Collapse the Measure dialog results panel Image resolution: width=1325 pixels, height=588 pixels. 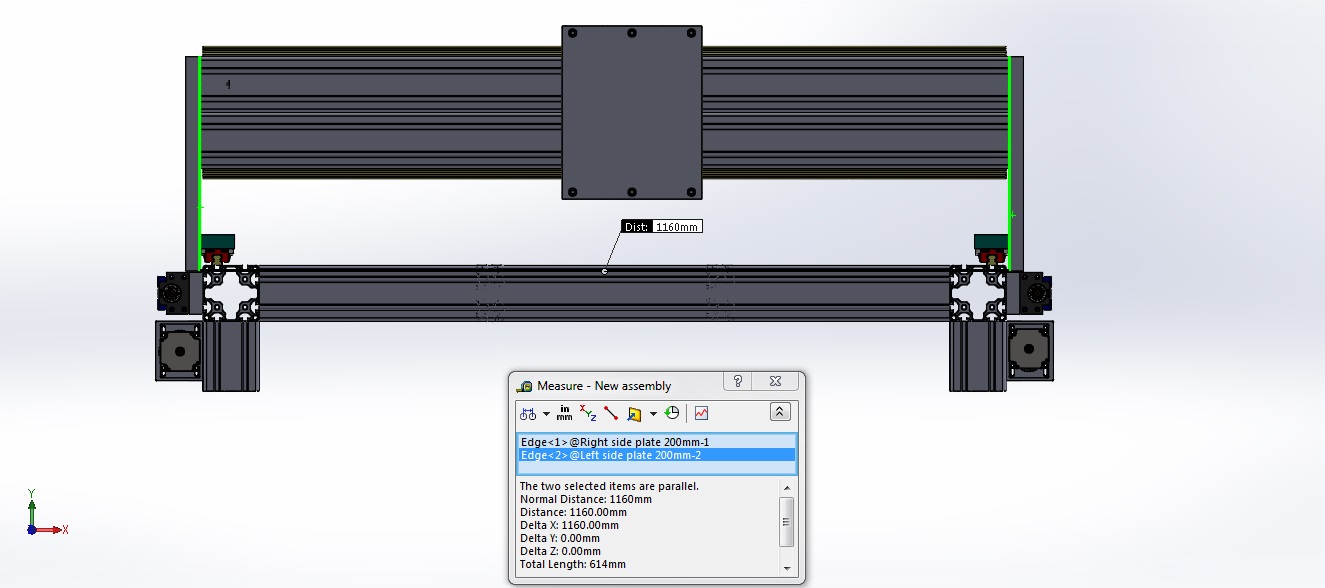coord(780,412)
